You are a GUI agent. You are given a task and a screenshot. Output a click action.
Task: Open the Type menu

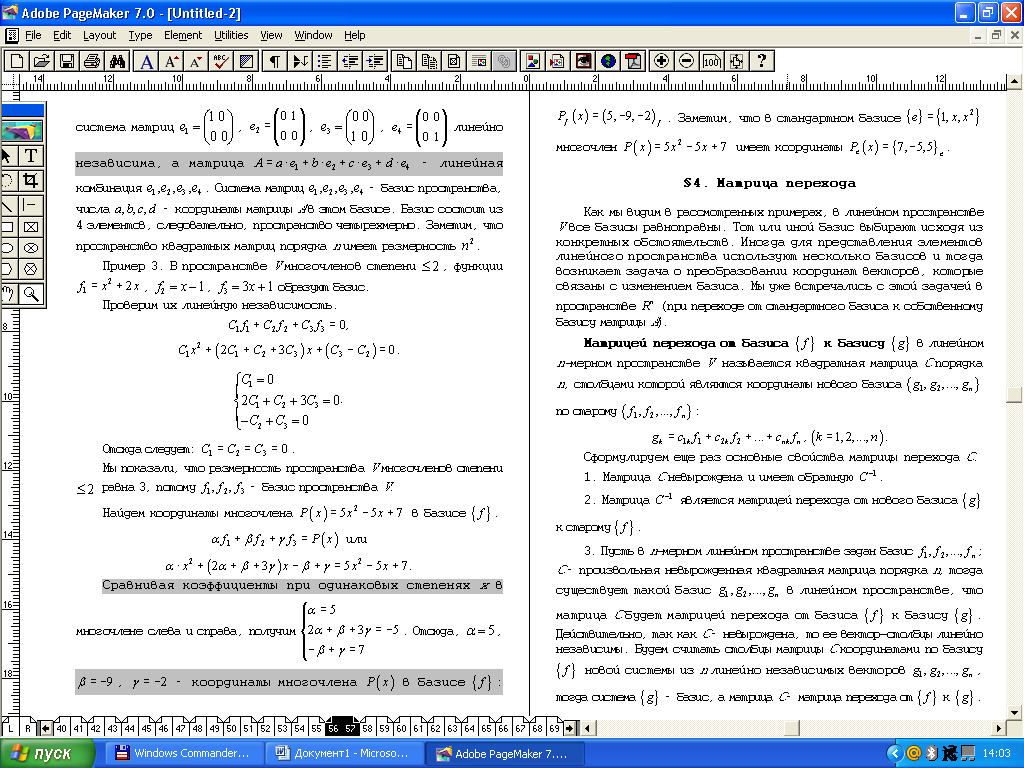click(x=140, y=35)
